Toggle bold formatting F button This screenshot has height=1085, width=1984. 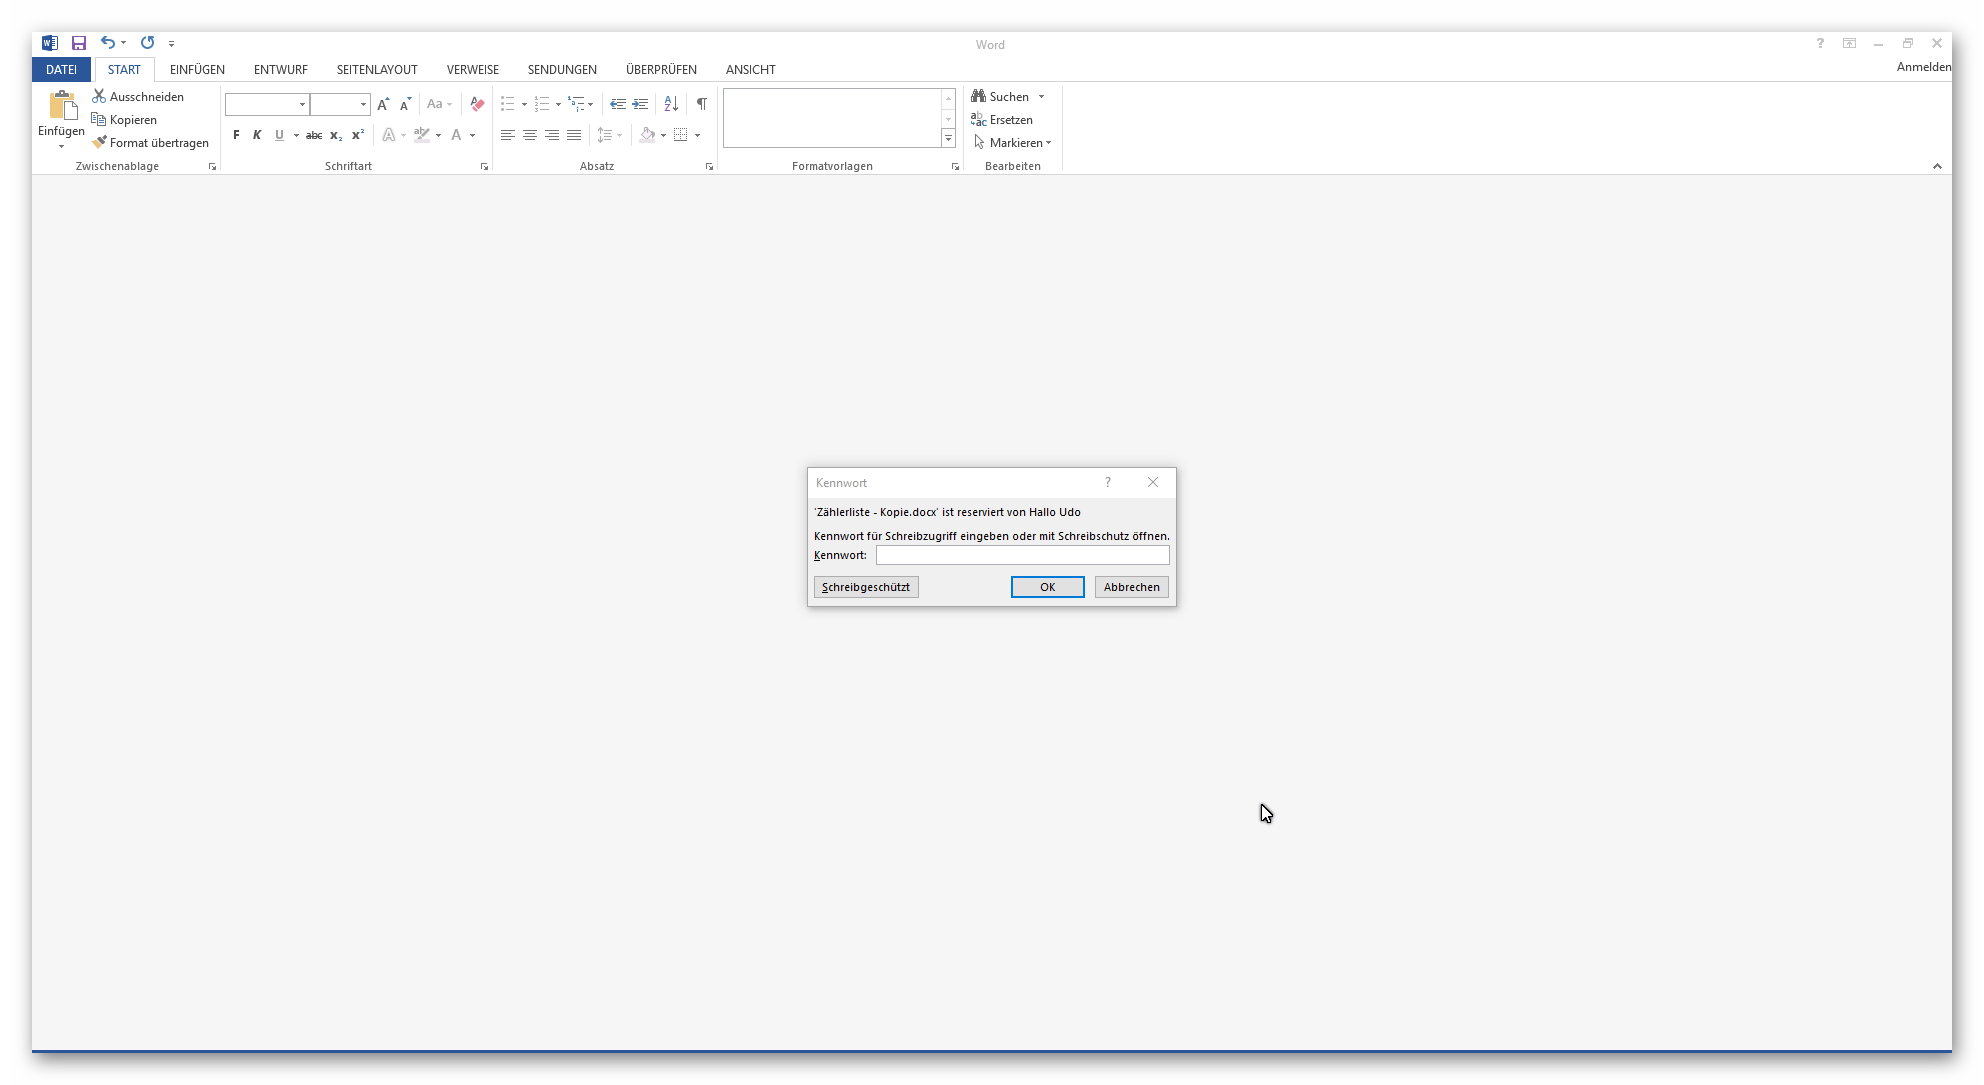pyautogui.click(x=236, y=135)
